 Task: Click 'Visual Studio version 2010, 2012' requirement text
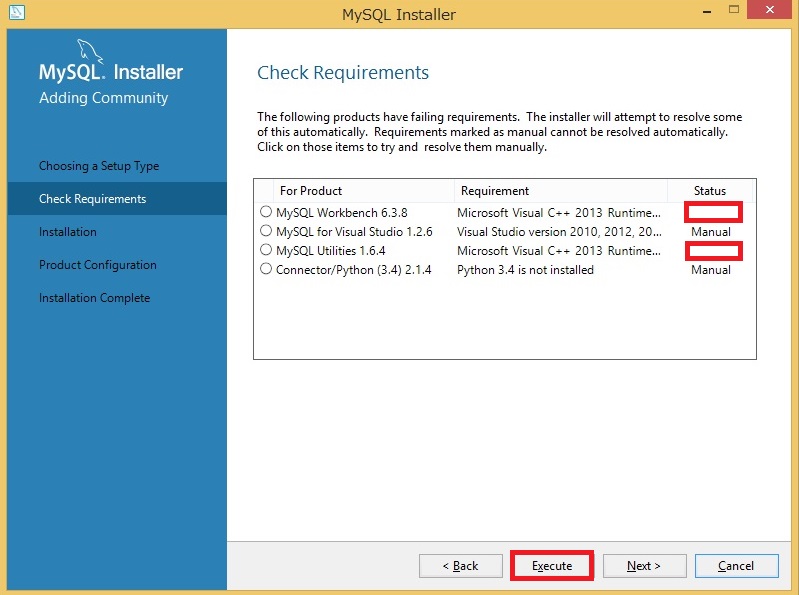[x=559, y=232]
